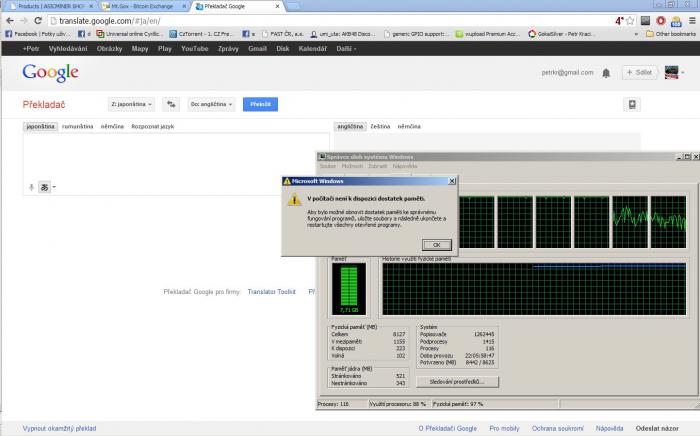Image resolution: width=700 pixels, height=436 pixels.
Task: Open the notifications bell icon
Action: pos(606,73)
